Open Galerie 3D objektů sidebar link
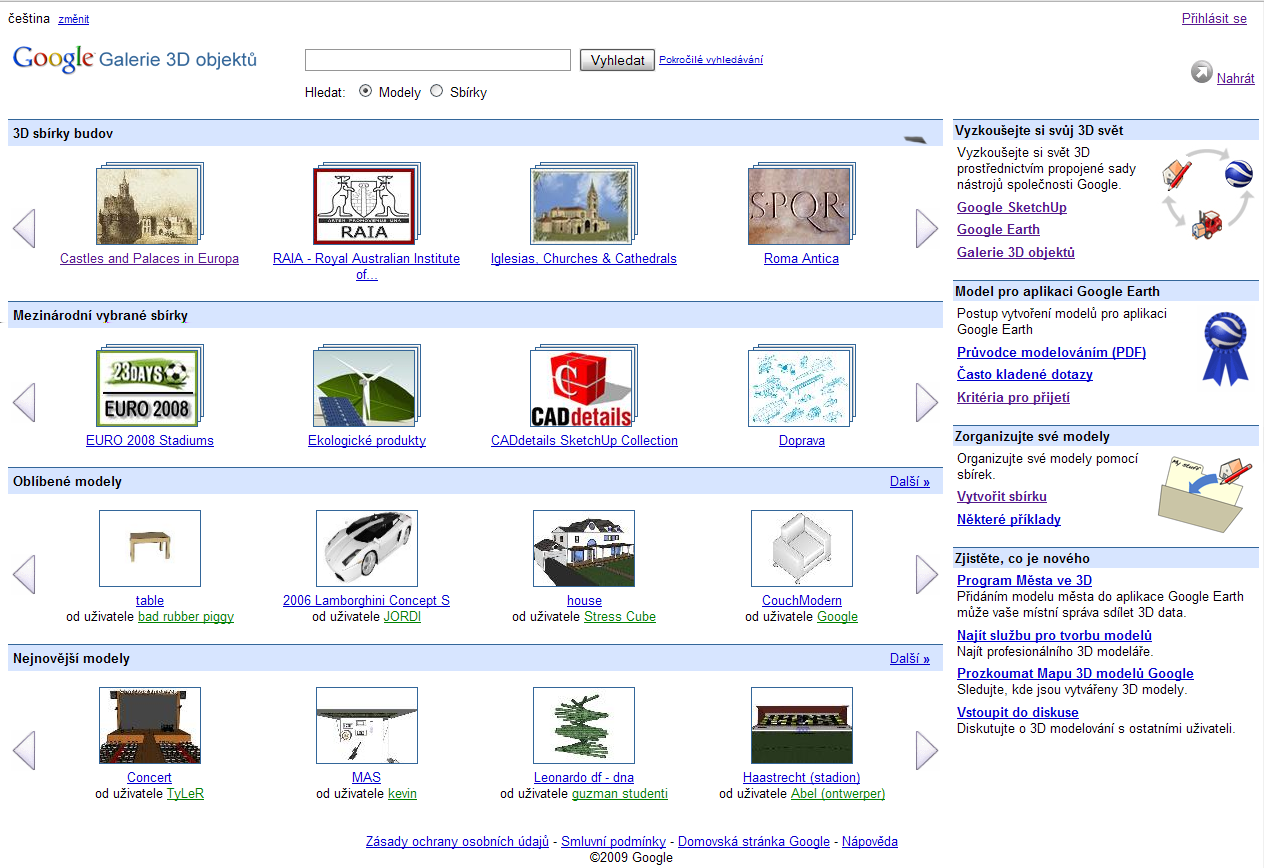Image resolution: width=1264 pixels, height=868 pixels. [x=1016, y=252]
